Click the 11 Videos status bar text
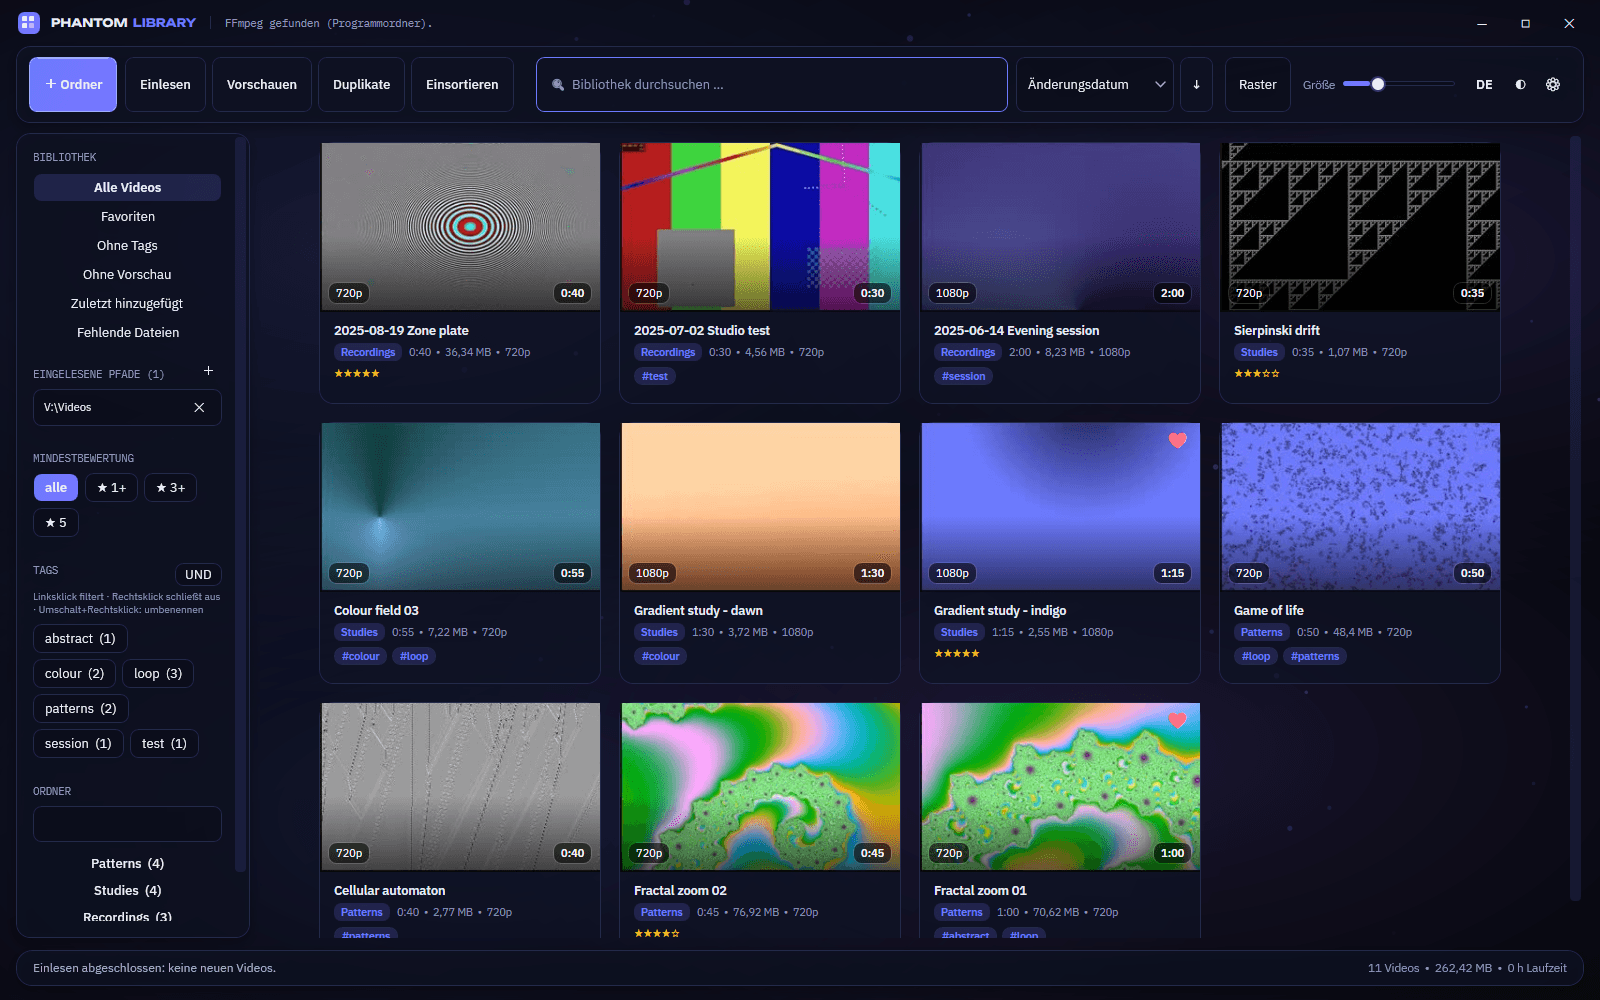Screen dimensions: 1600x1000 coord(1393,968)
